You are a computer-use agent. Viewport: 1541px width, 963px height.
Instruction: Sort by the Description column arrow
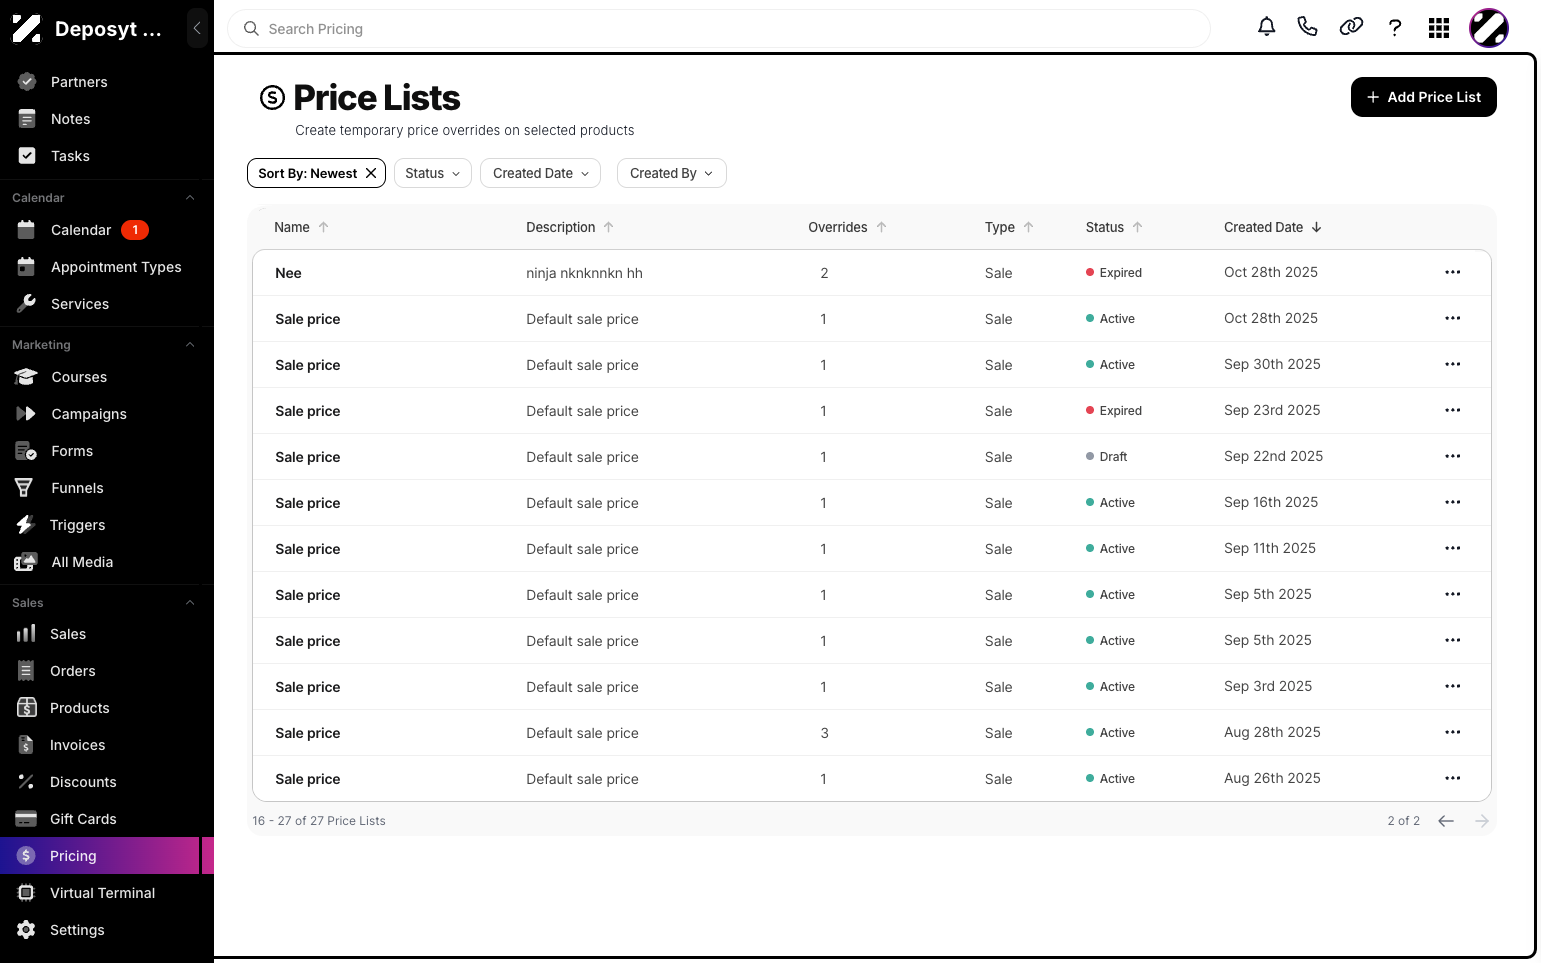pos(608,227)
